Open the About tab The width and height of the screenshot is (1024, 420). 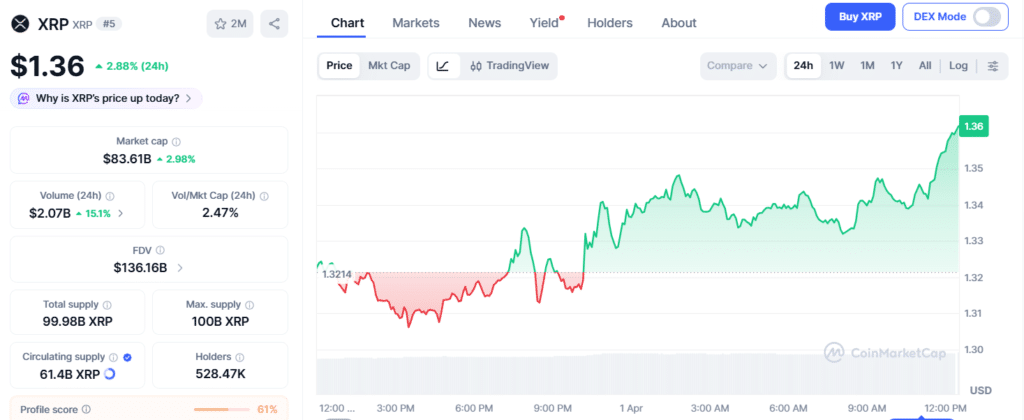[x=679, y=23]
